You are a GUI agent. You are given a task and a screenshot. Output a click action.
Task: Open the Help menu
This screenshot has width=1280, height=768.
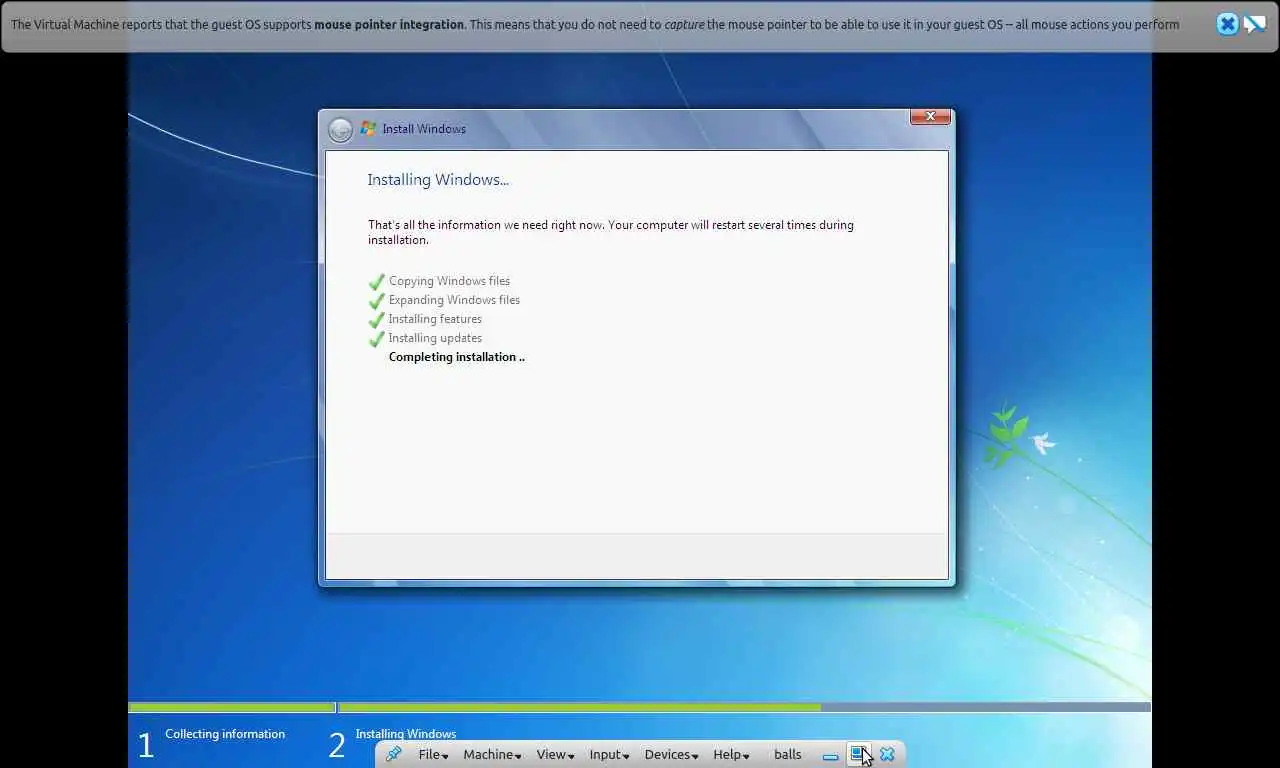pyautogui.click(x=731, y=755)
